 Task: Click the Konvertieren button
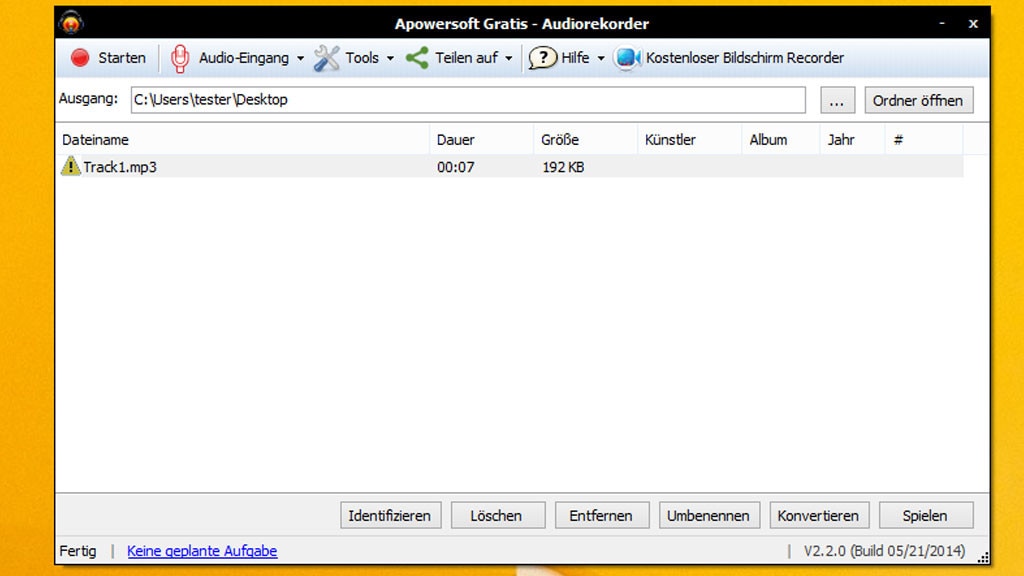pyautogui.click(x=819, y=515)
